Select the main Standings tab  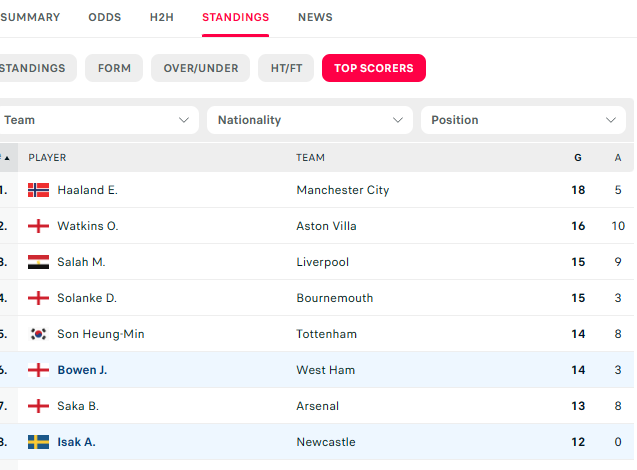pos(236,17)
